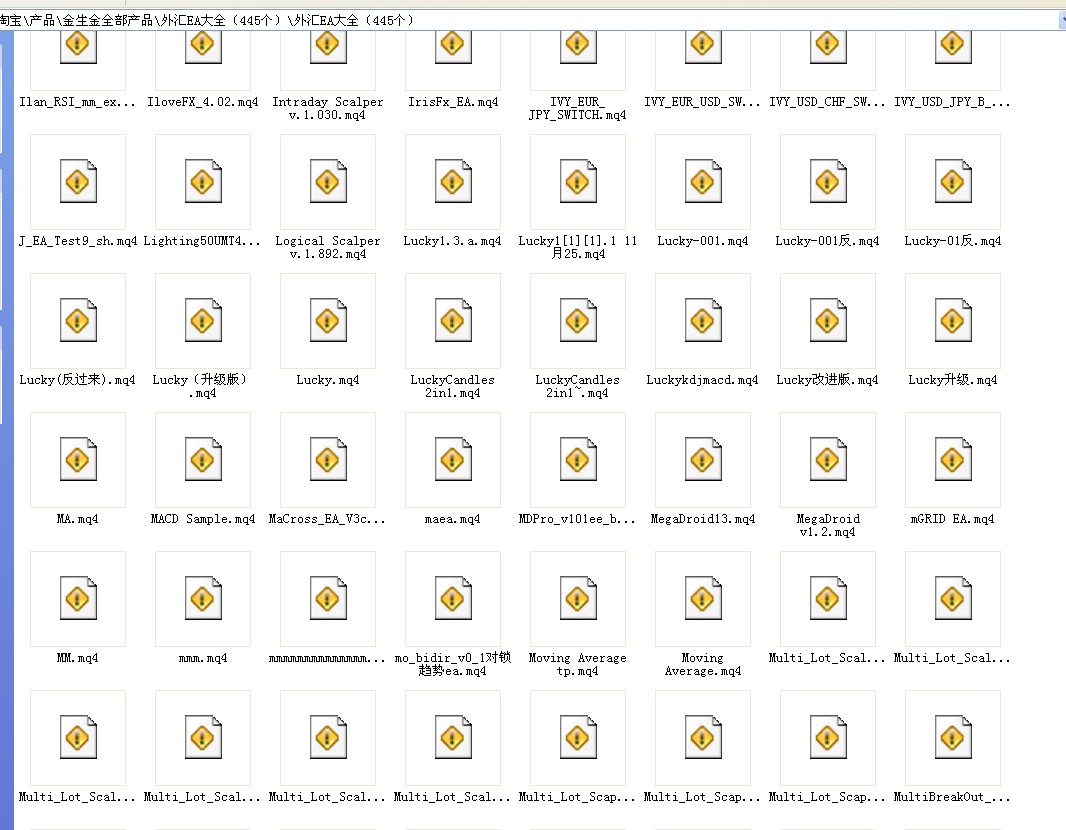Select the MA.mq4 file icon

78,460
